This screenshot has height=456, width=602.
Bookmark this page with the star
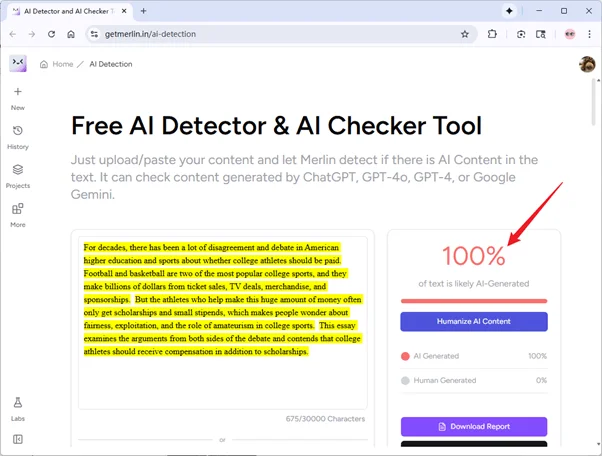(x=465, y=34)
